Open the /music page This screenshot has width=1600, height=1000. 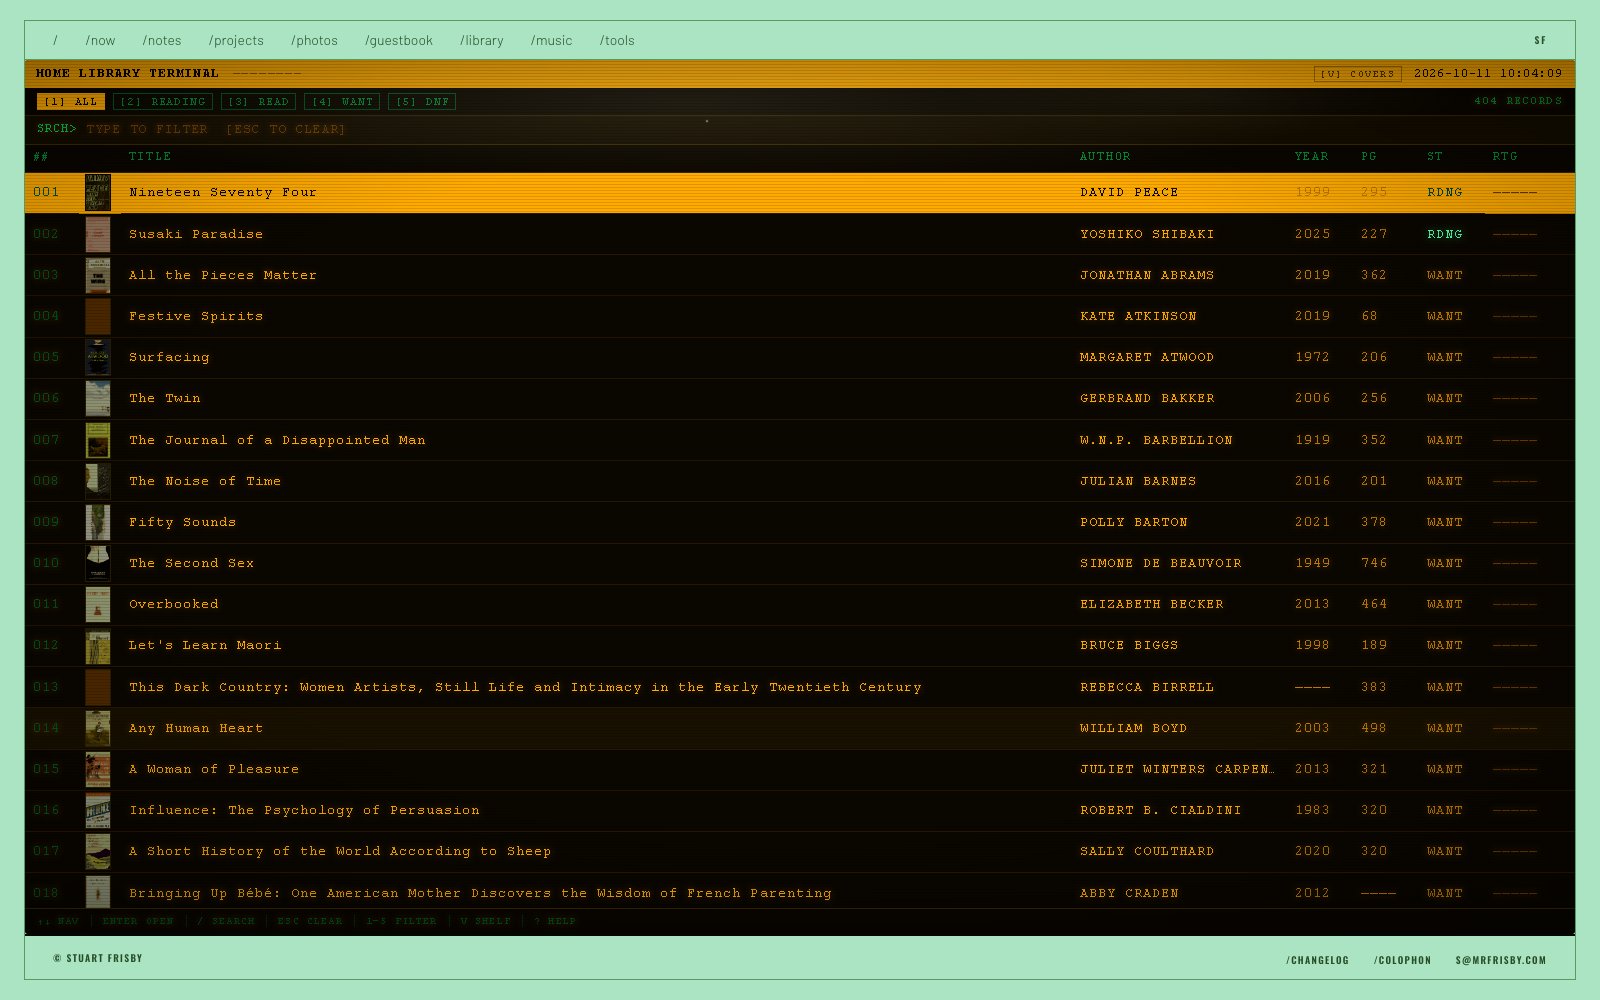552,41
